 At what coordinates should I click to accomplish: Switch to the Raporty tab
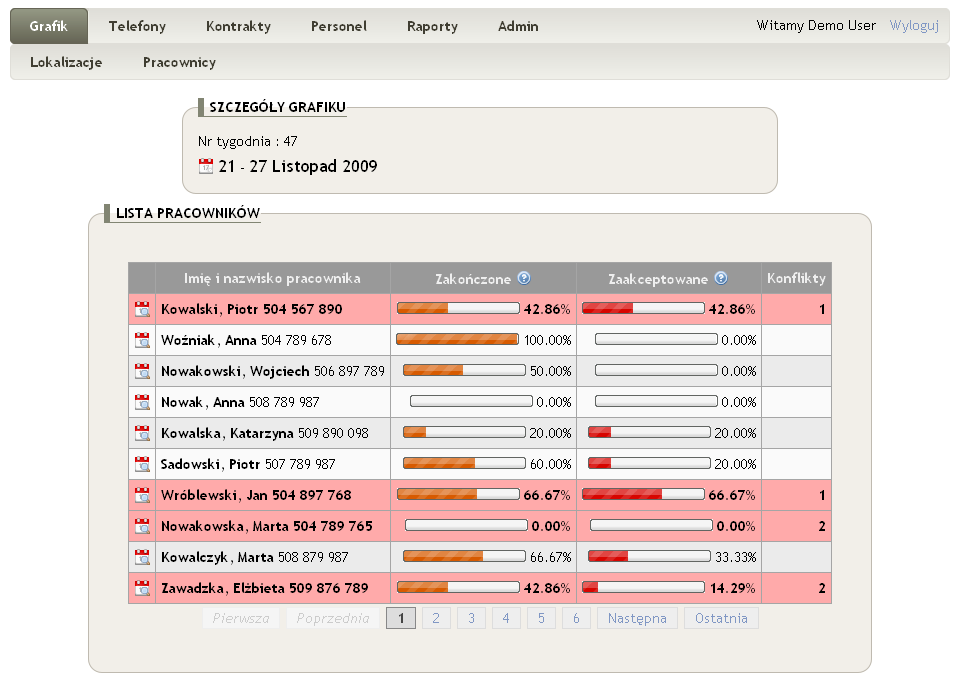pos(432,27)
